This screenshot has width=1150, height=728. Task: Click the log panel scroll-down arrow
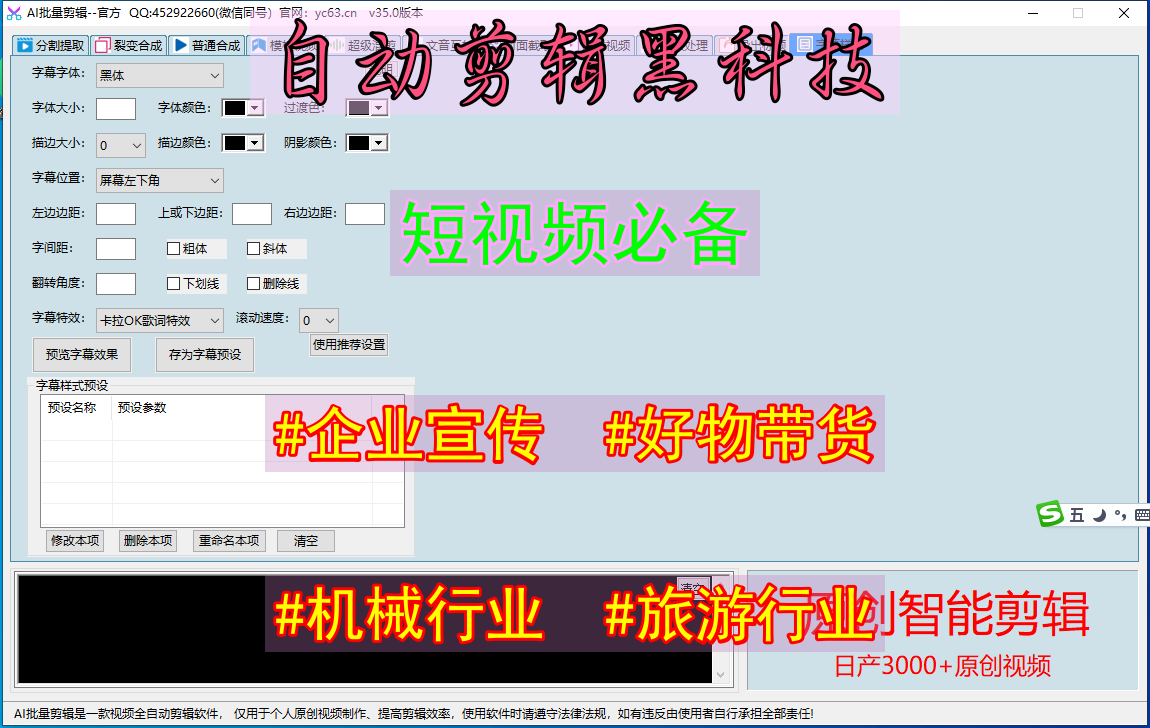(x=721, y=674)
